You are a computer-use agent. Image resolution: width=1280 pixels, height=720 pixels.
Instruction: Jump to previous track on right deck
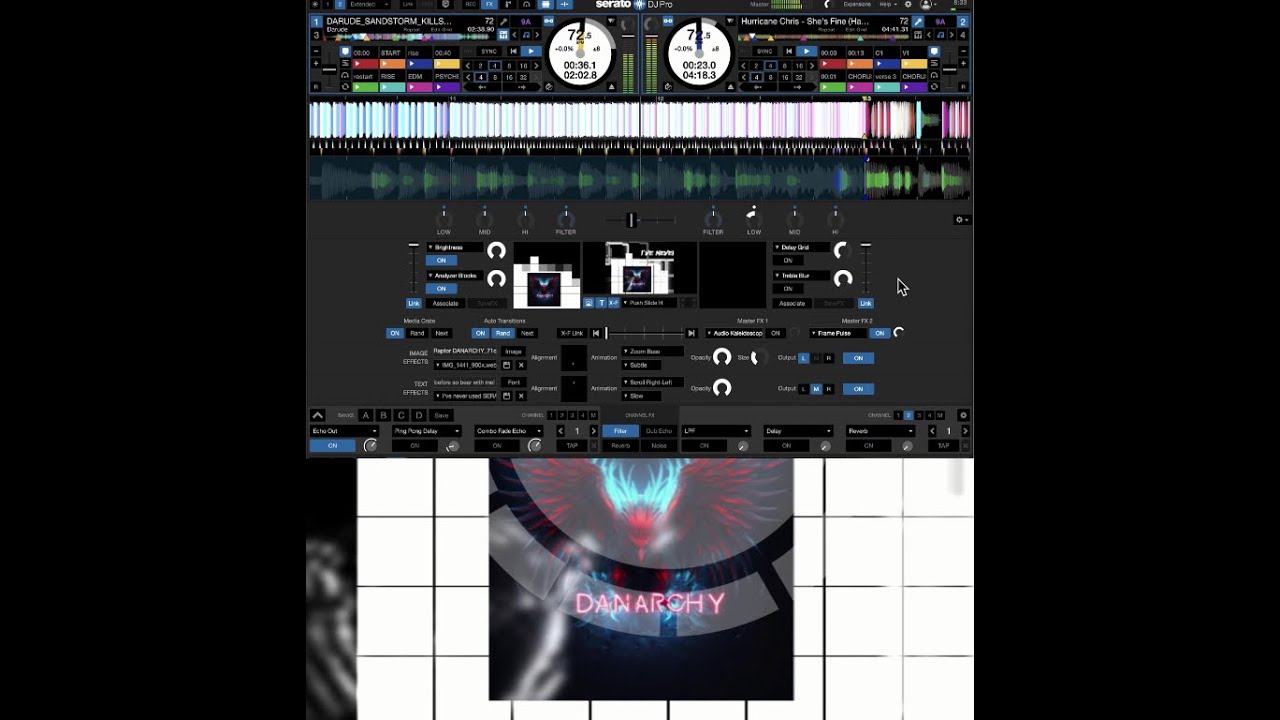point(789,51)
